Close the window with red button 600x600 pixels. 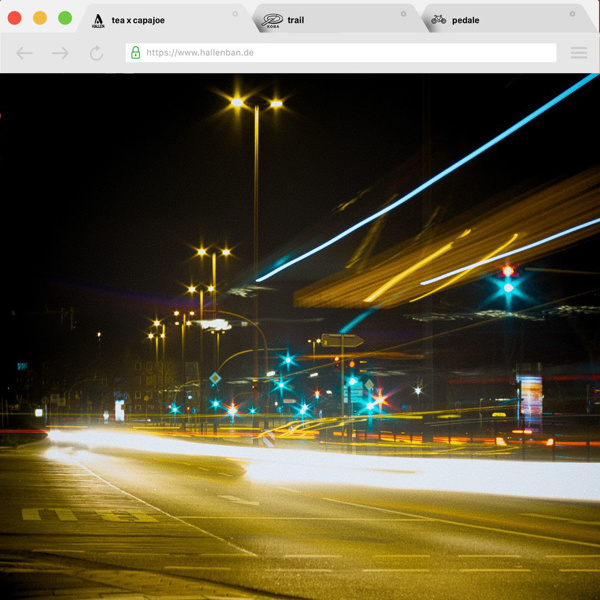[x=15, y=18]
